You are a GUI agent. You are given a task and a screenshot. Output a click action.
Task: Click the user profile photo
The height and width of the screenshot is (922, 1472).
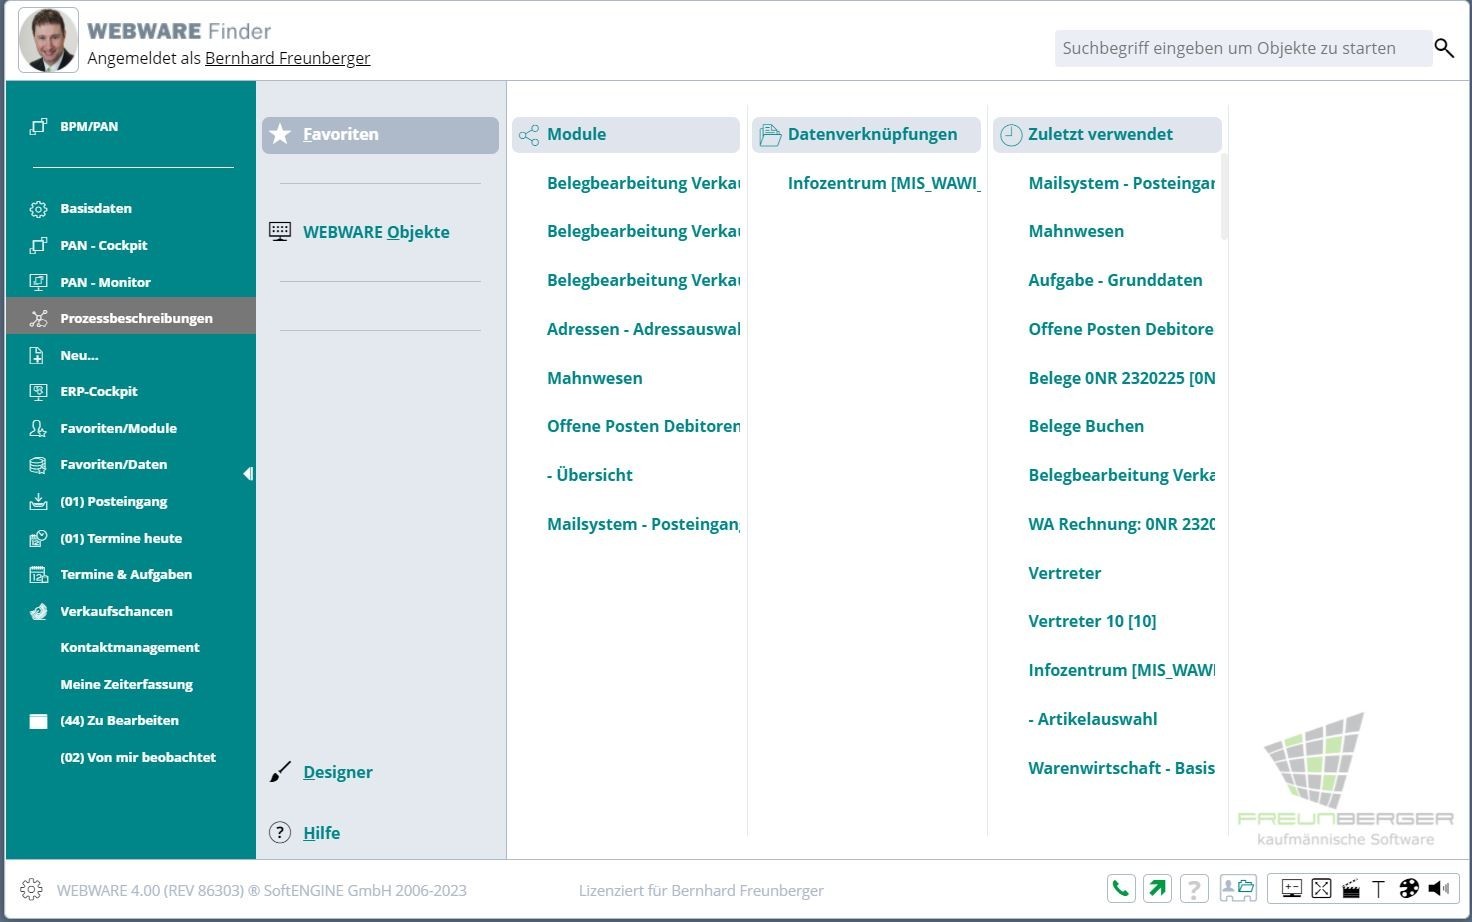(48, 41)
